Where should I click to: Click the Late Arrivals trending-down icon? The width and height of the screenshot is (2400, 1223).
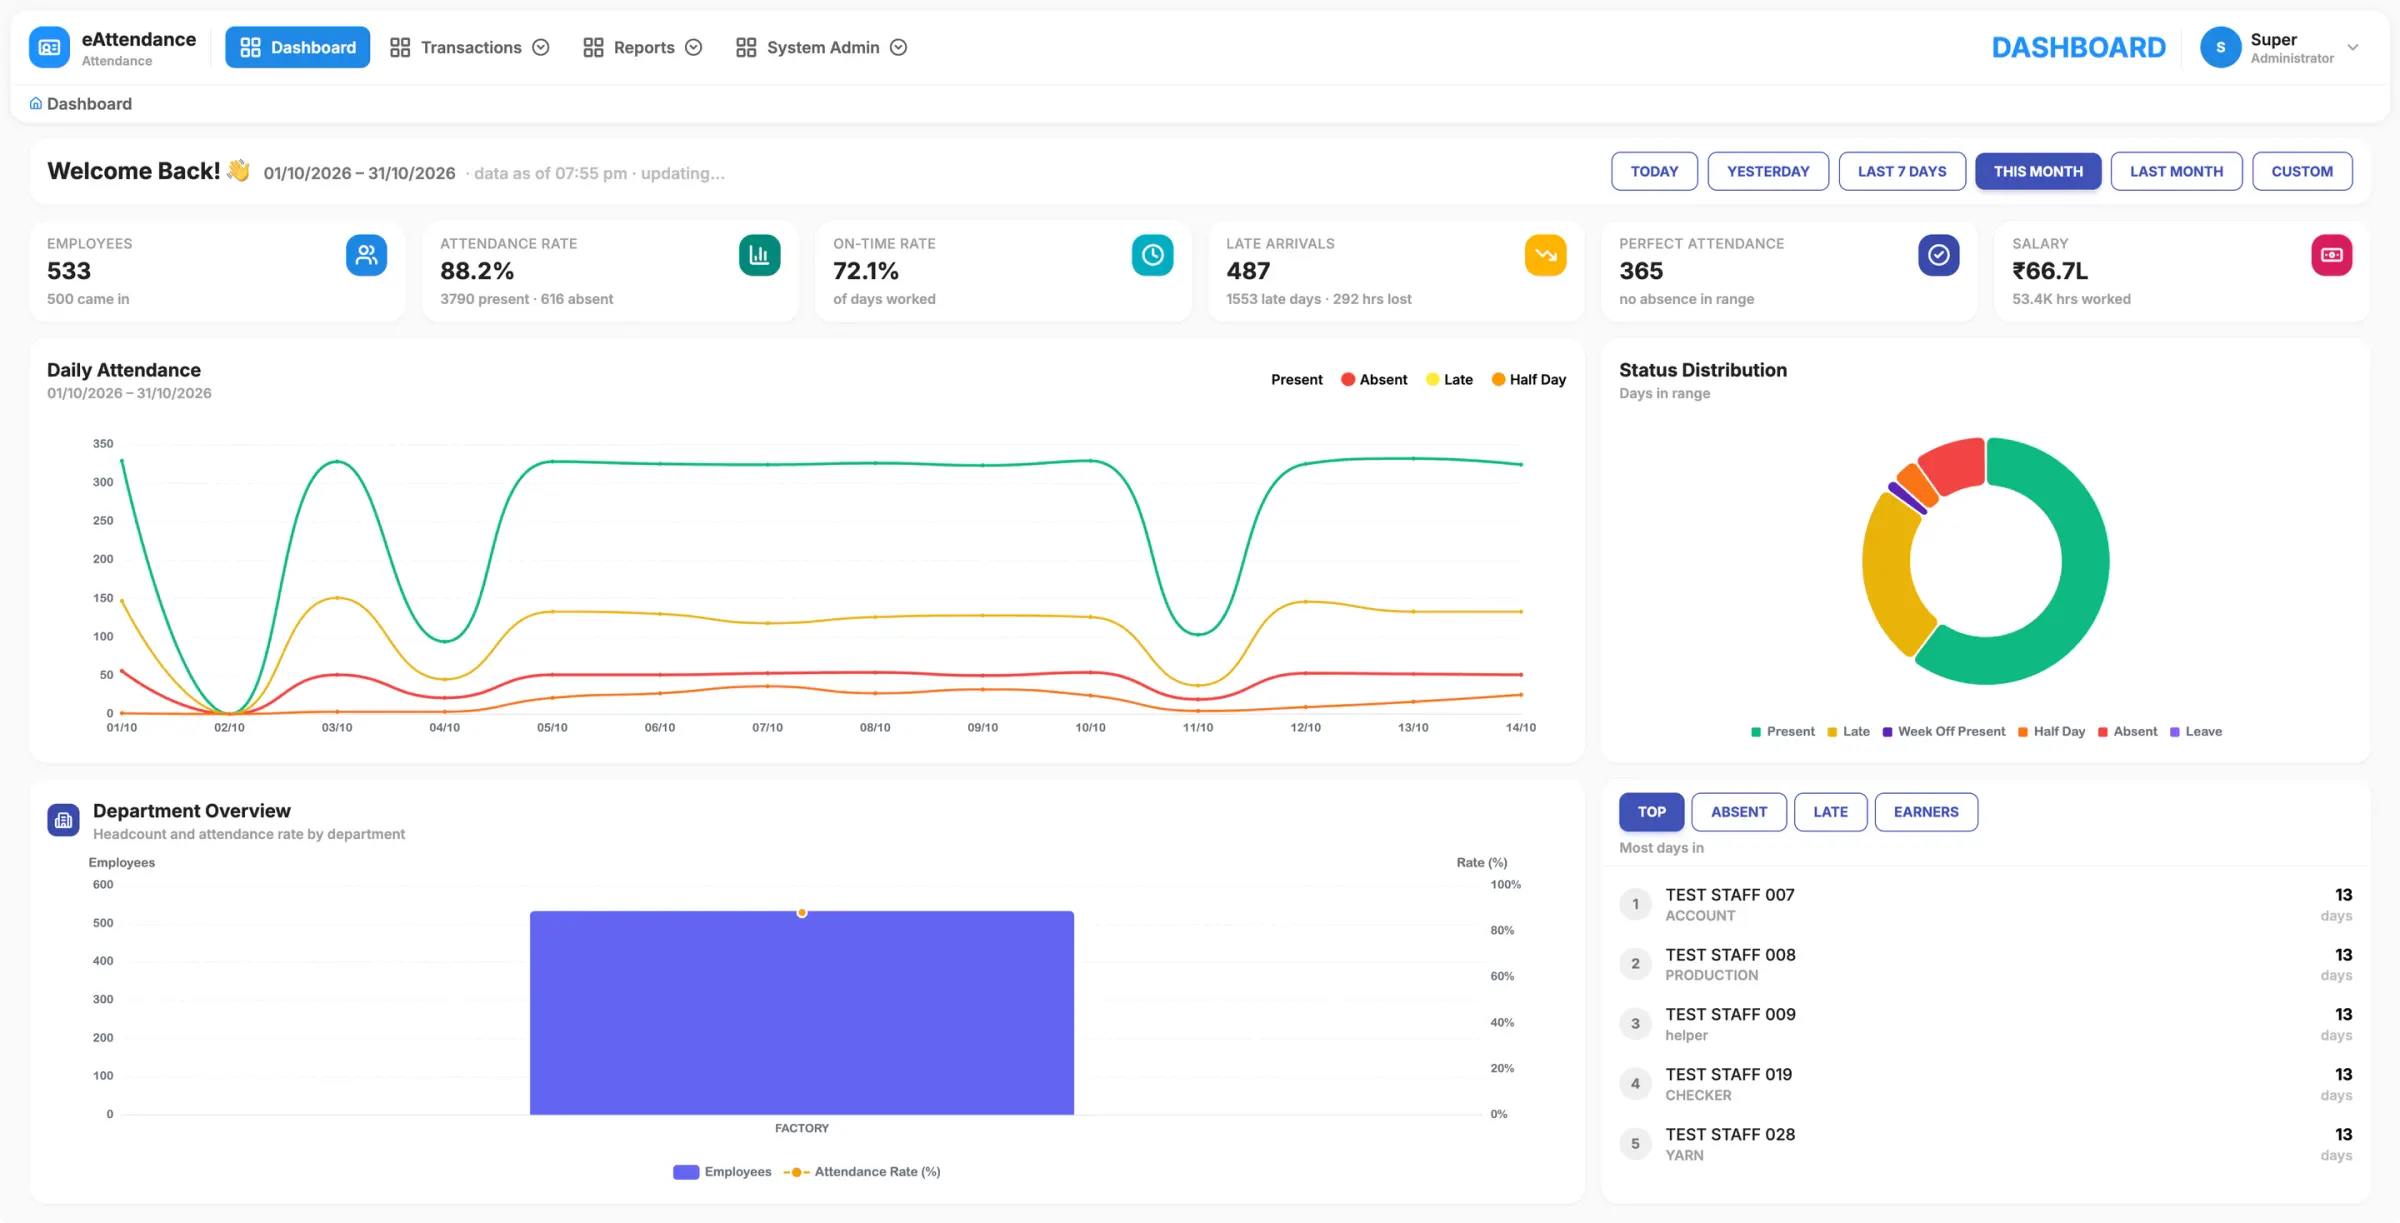click(x=1545, y=255)
